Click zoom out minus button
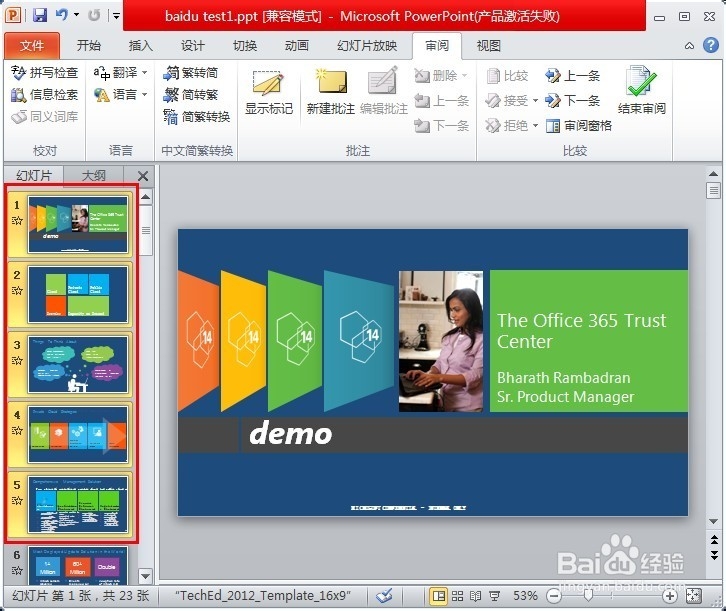 click(x=554, y=596)
